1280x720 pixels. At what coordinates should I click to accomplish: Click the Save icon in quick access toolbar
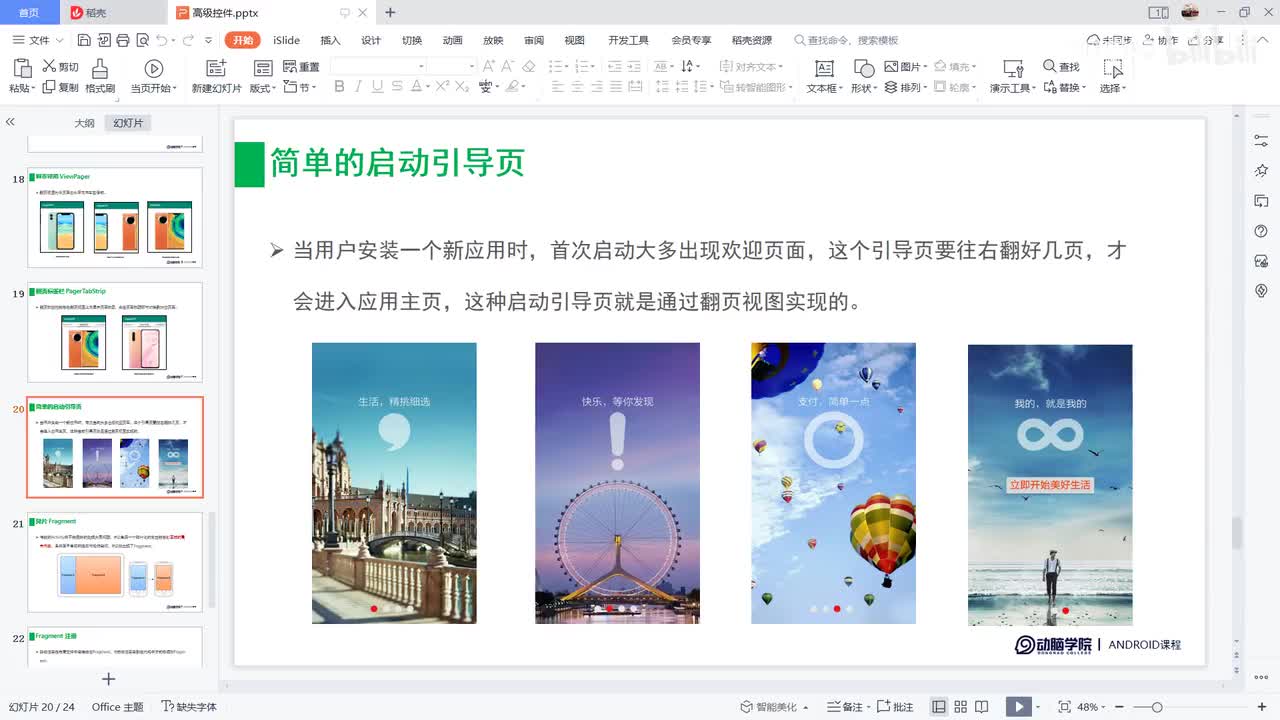(84, 40)
